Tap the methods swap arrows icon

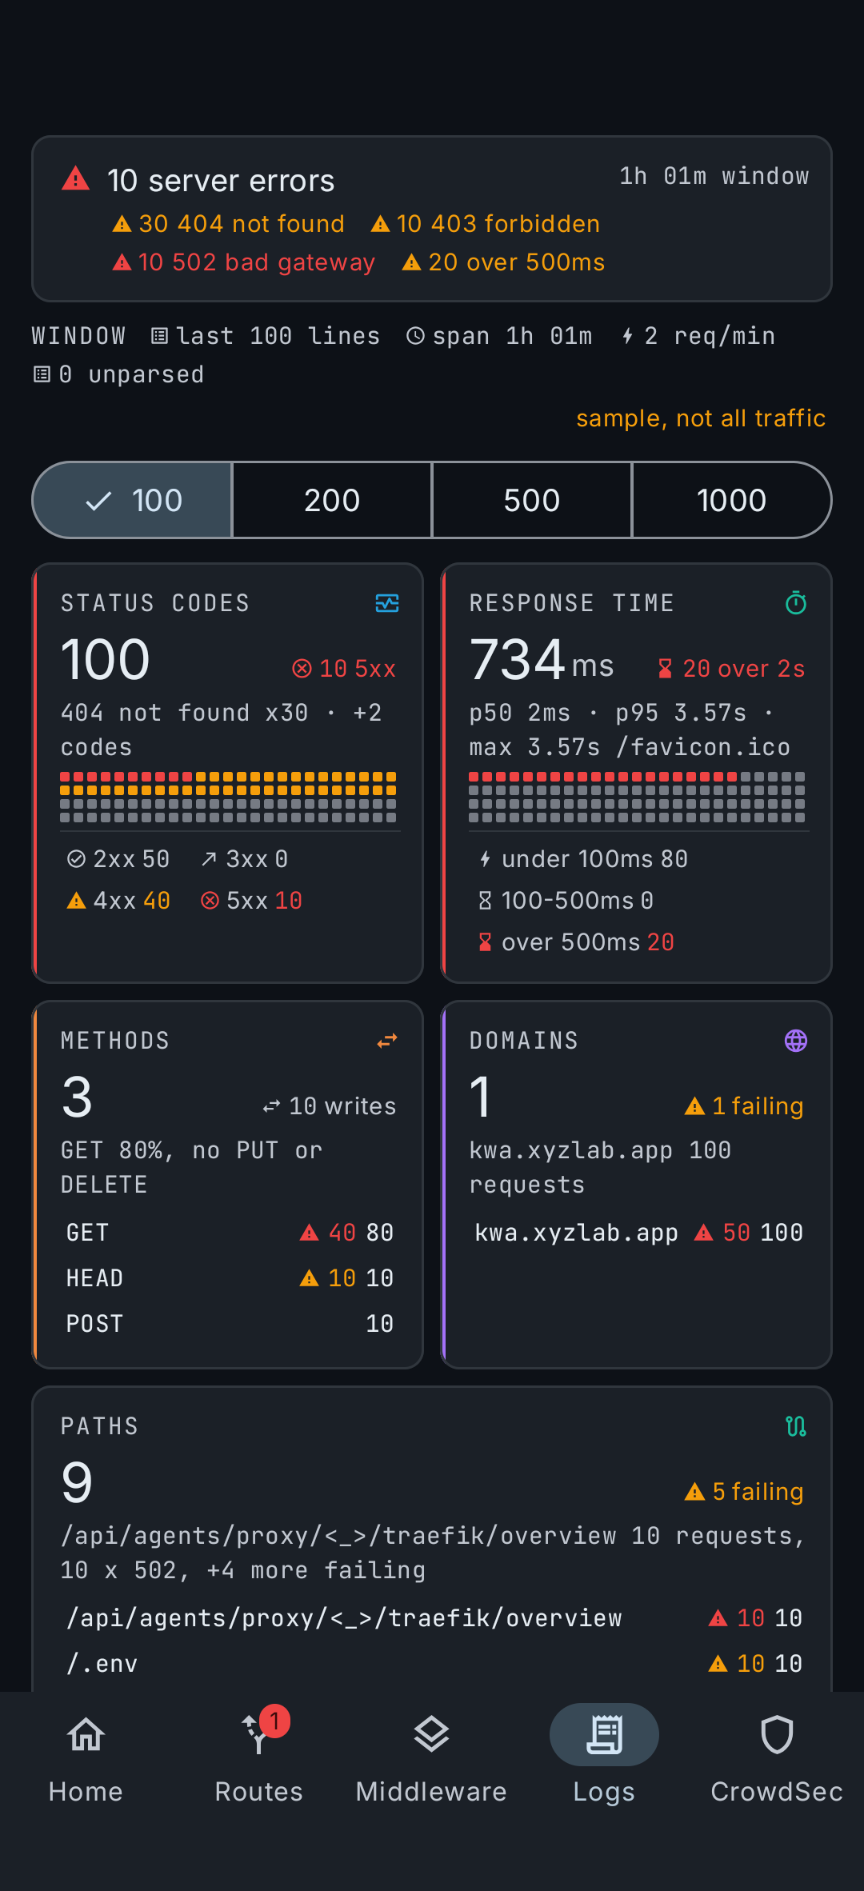pos(387,1041)
